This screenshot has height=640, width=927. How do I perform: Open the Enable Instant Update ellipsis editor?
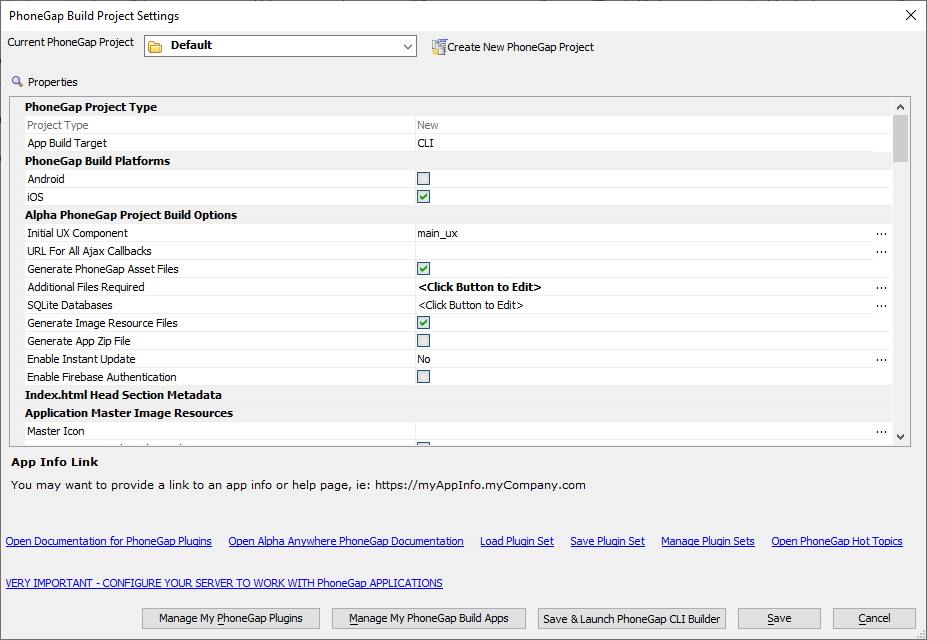point(881,359)
